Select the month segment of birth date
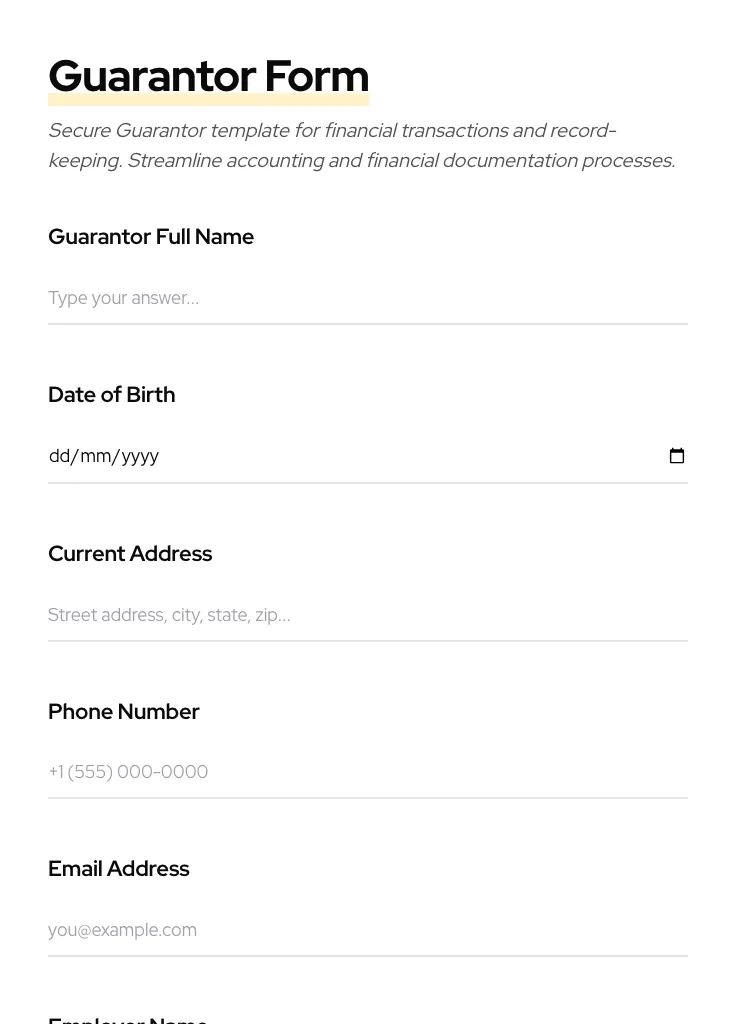Viewport: 736px width, 1024px height. [x=95, y=456]
